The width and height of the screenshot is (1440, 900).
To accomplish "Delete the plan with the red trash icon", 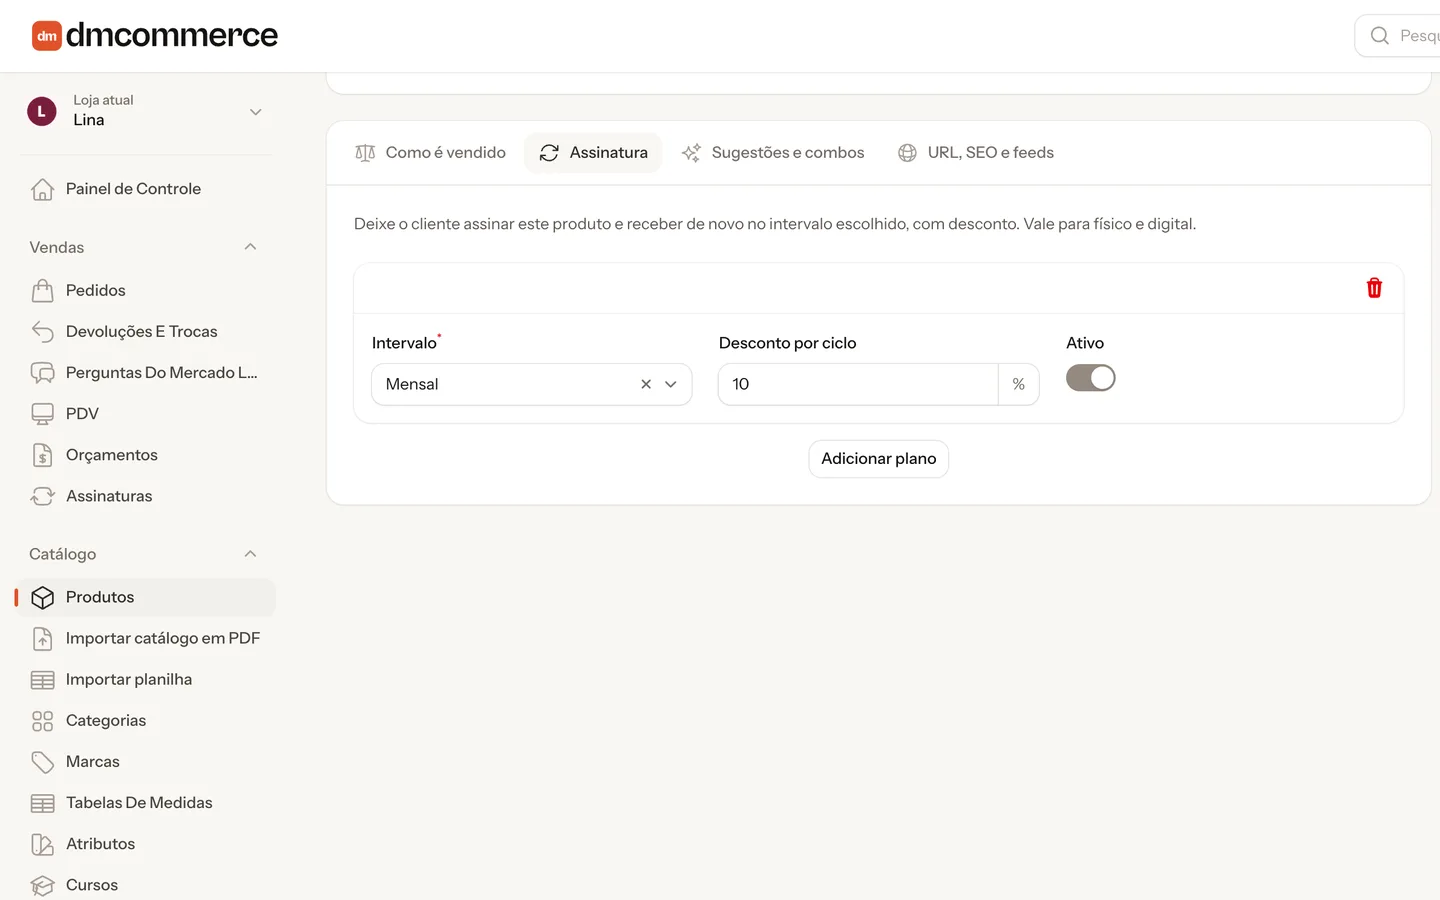I will [x=1374, y=288].
